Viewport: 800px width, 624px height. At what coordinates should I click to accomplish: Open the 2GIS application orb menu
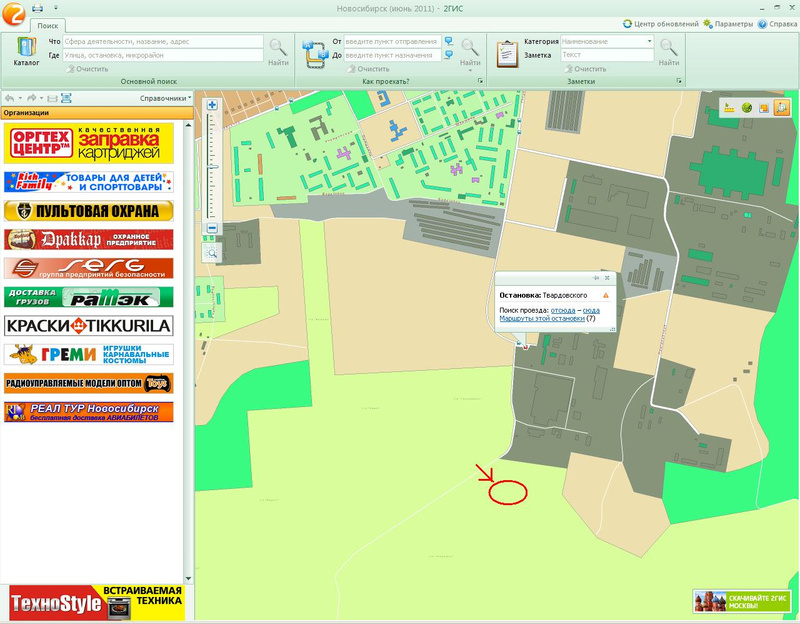[13, 13]
